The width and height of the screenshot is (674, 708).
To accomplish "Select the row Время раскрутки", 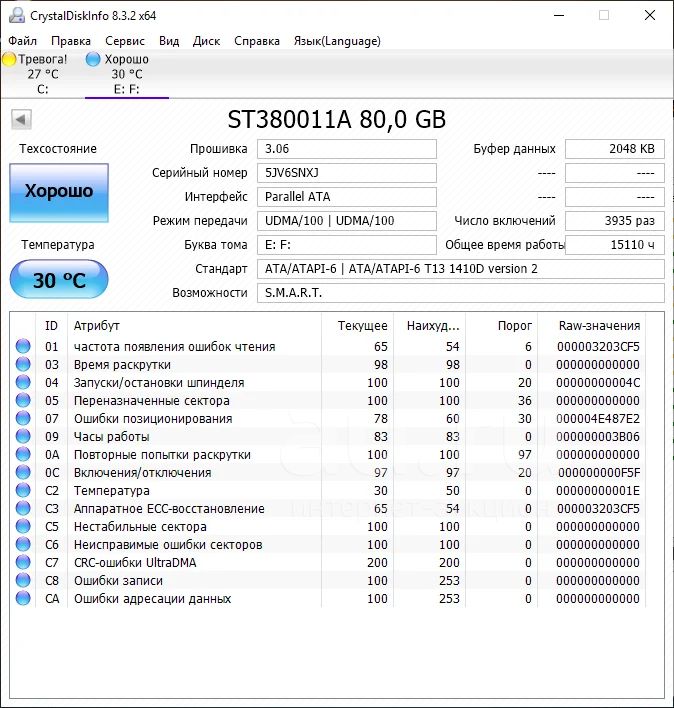I will pyautogui.click(x=328, y=364).
